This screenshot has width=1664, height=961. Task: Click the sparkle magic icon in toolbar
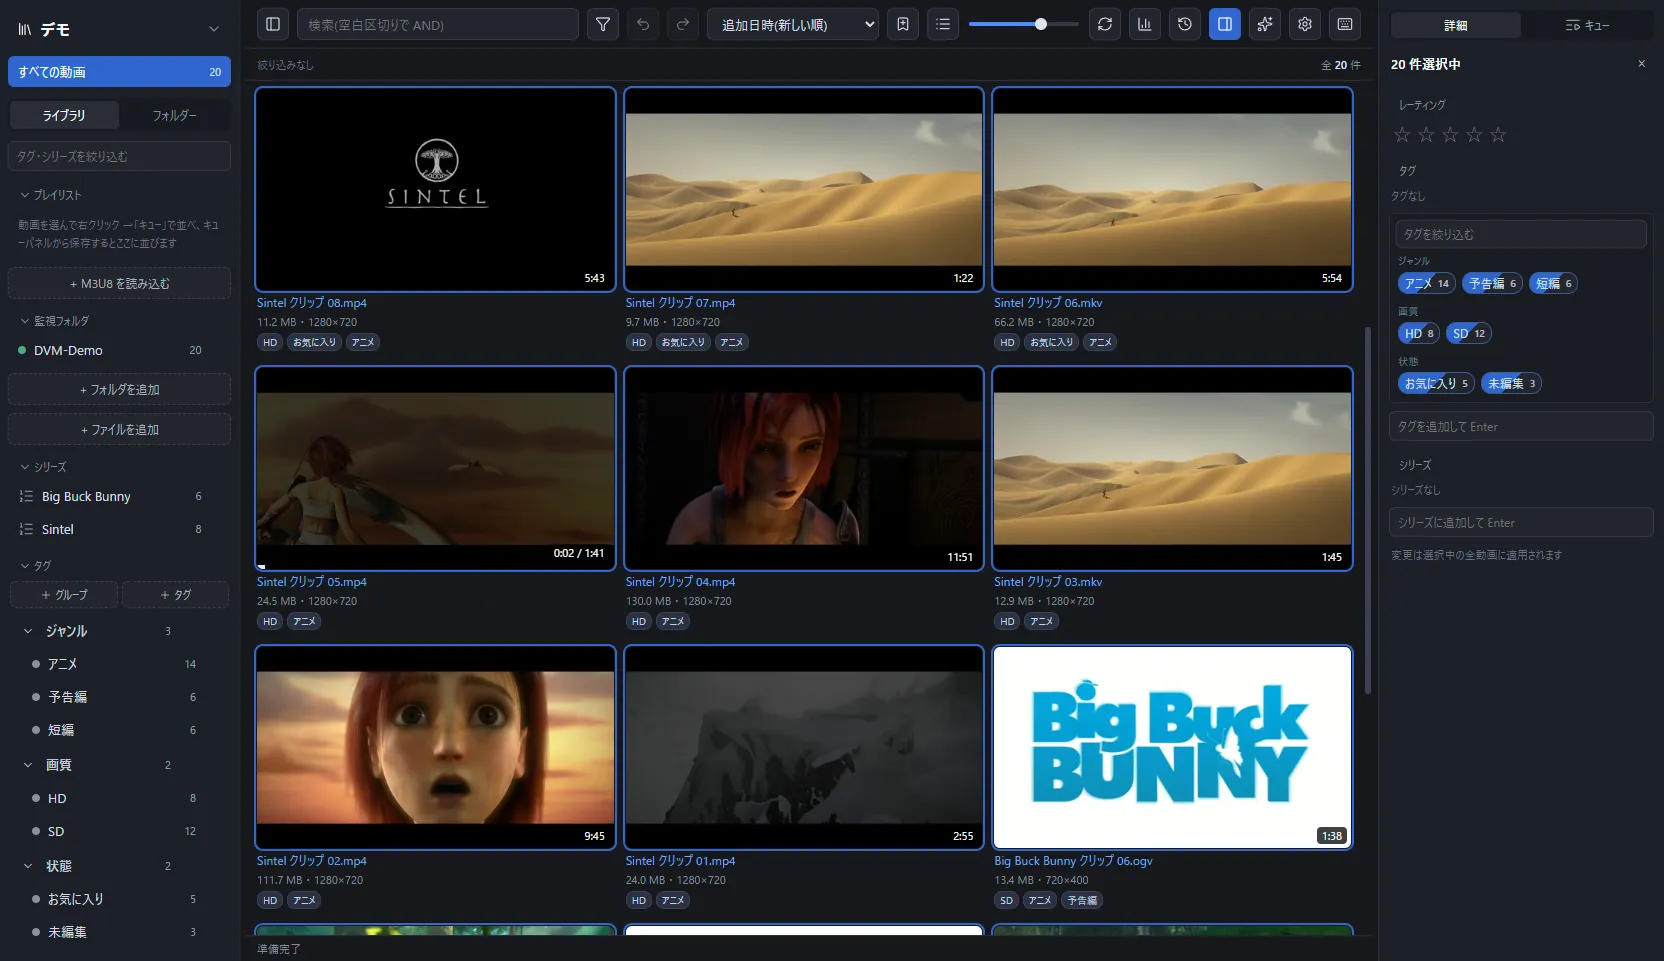tap(1265, 24)
